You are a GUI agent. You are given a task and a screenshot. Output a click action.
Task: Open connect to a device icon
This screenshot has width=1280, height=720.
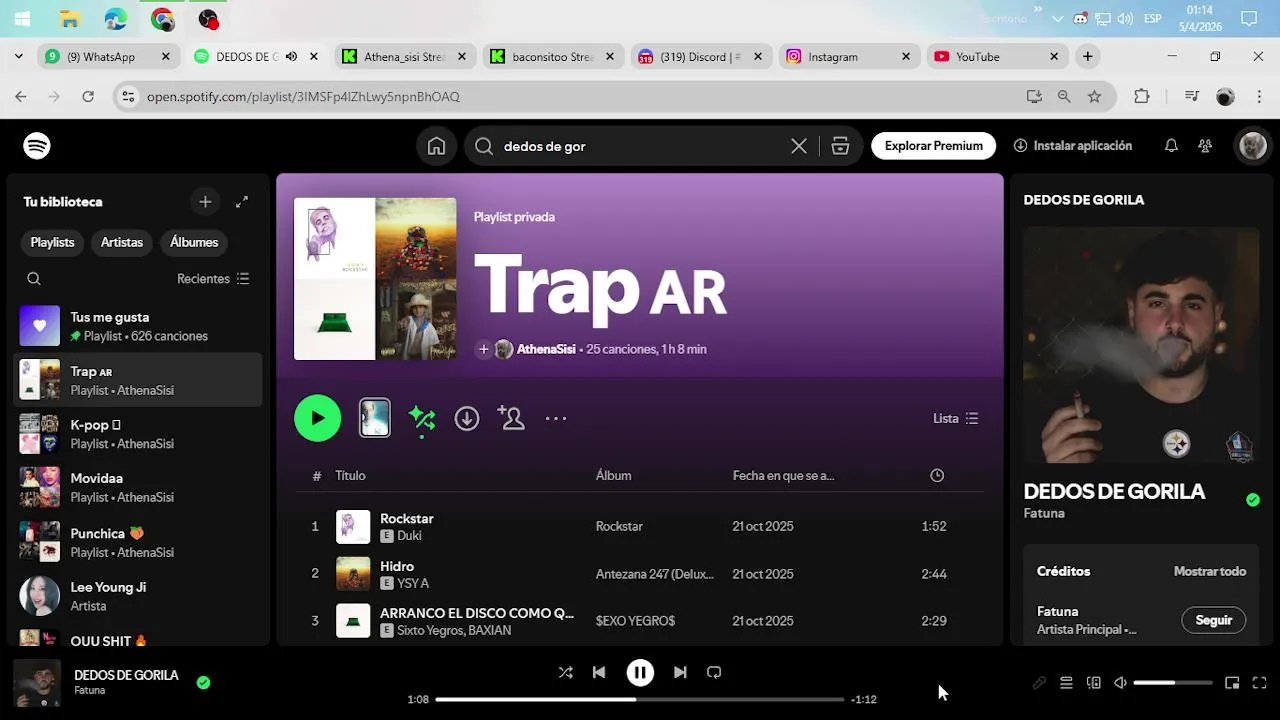(x=1093, y=683)
